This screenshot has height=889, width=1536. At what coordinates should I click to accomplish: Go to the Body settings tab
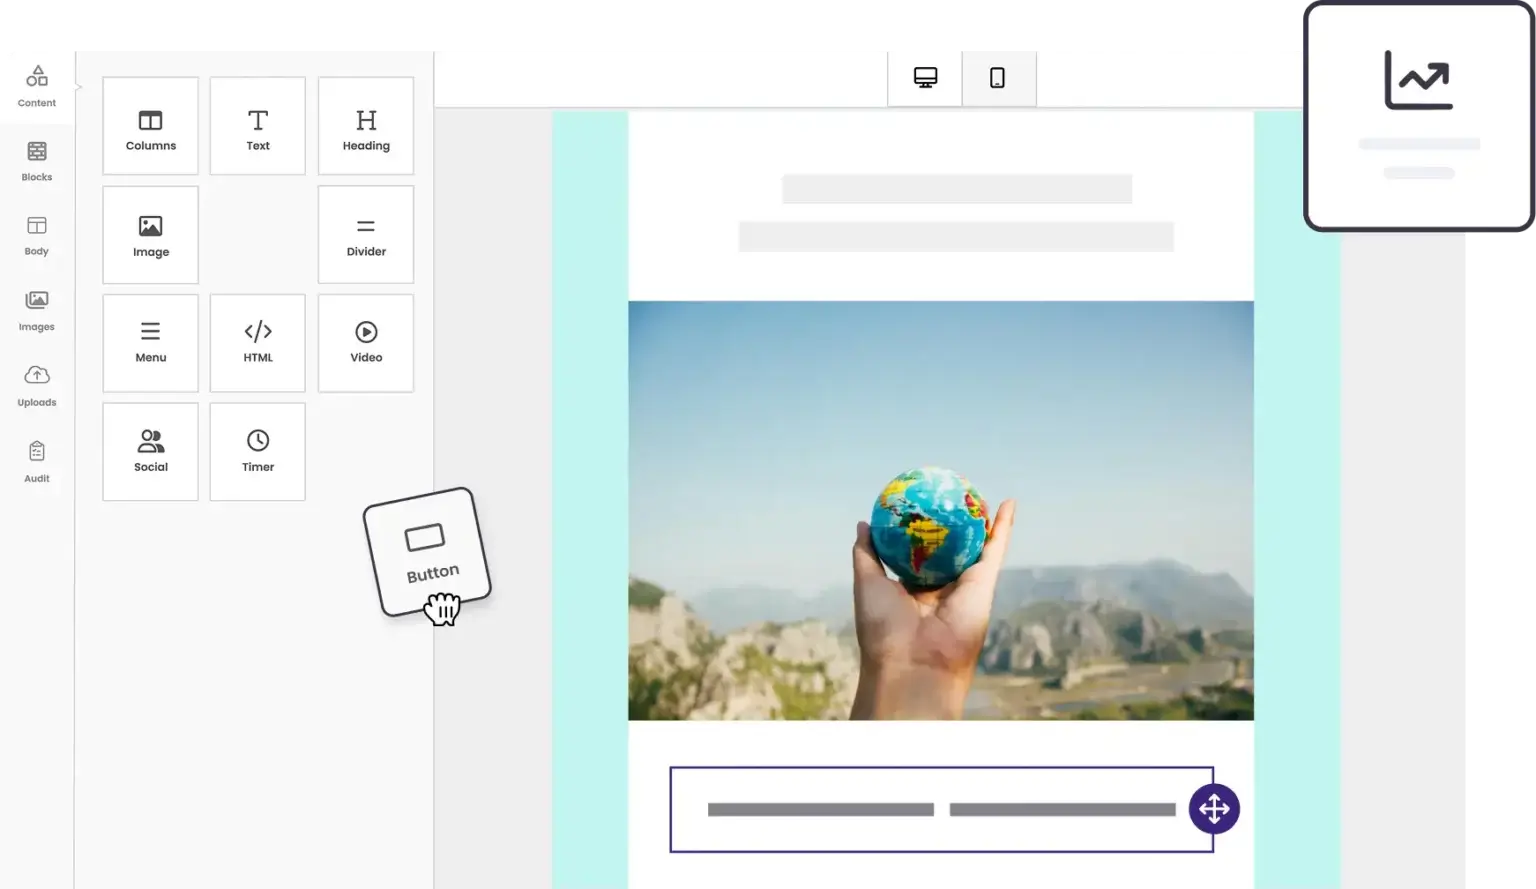point(37,236)
